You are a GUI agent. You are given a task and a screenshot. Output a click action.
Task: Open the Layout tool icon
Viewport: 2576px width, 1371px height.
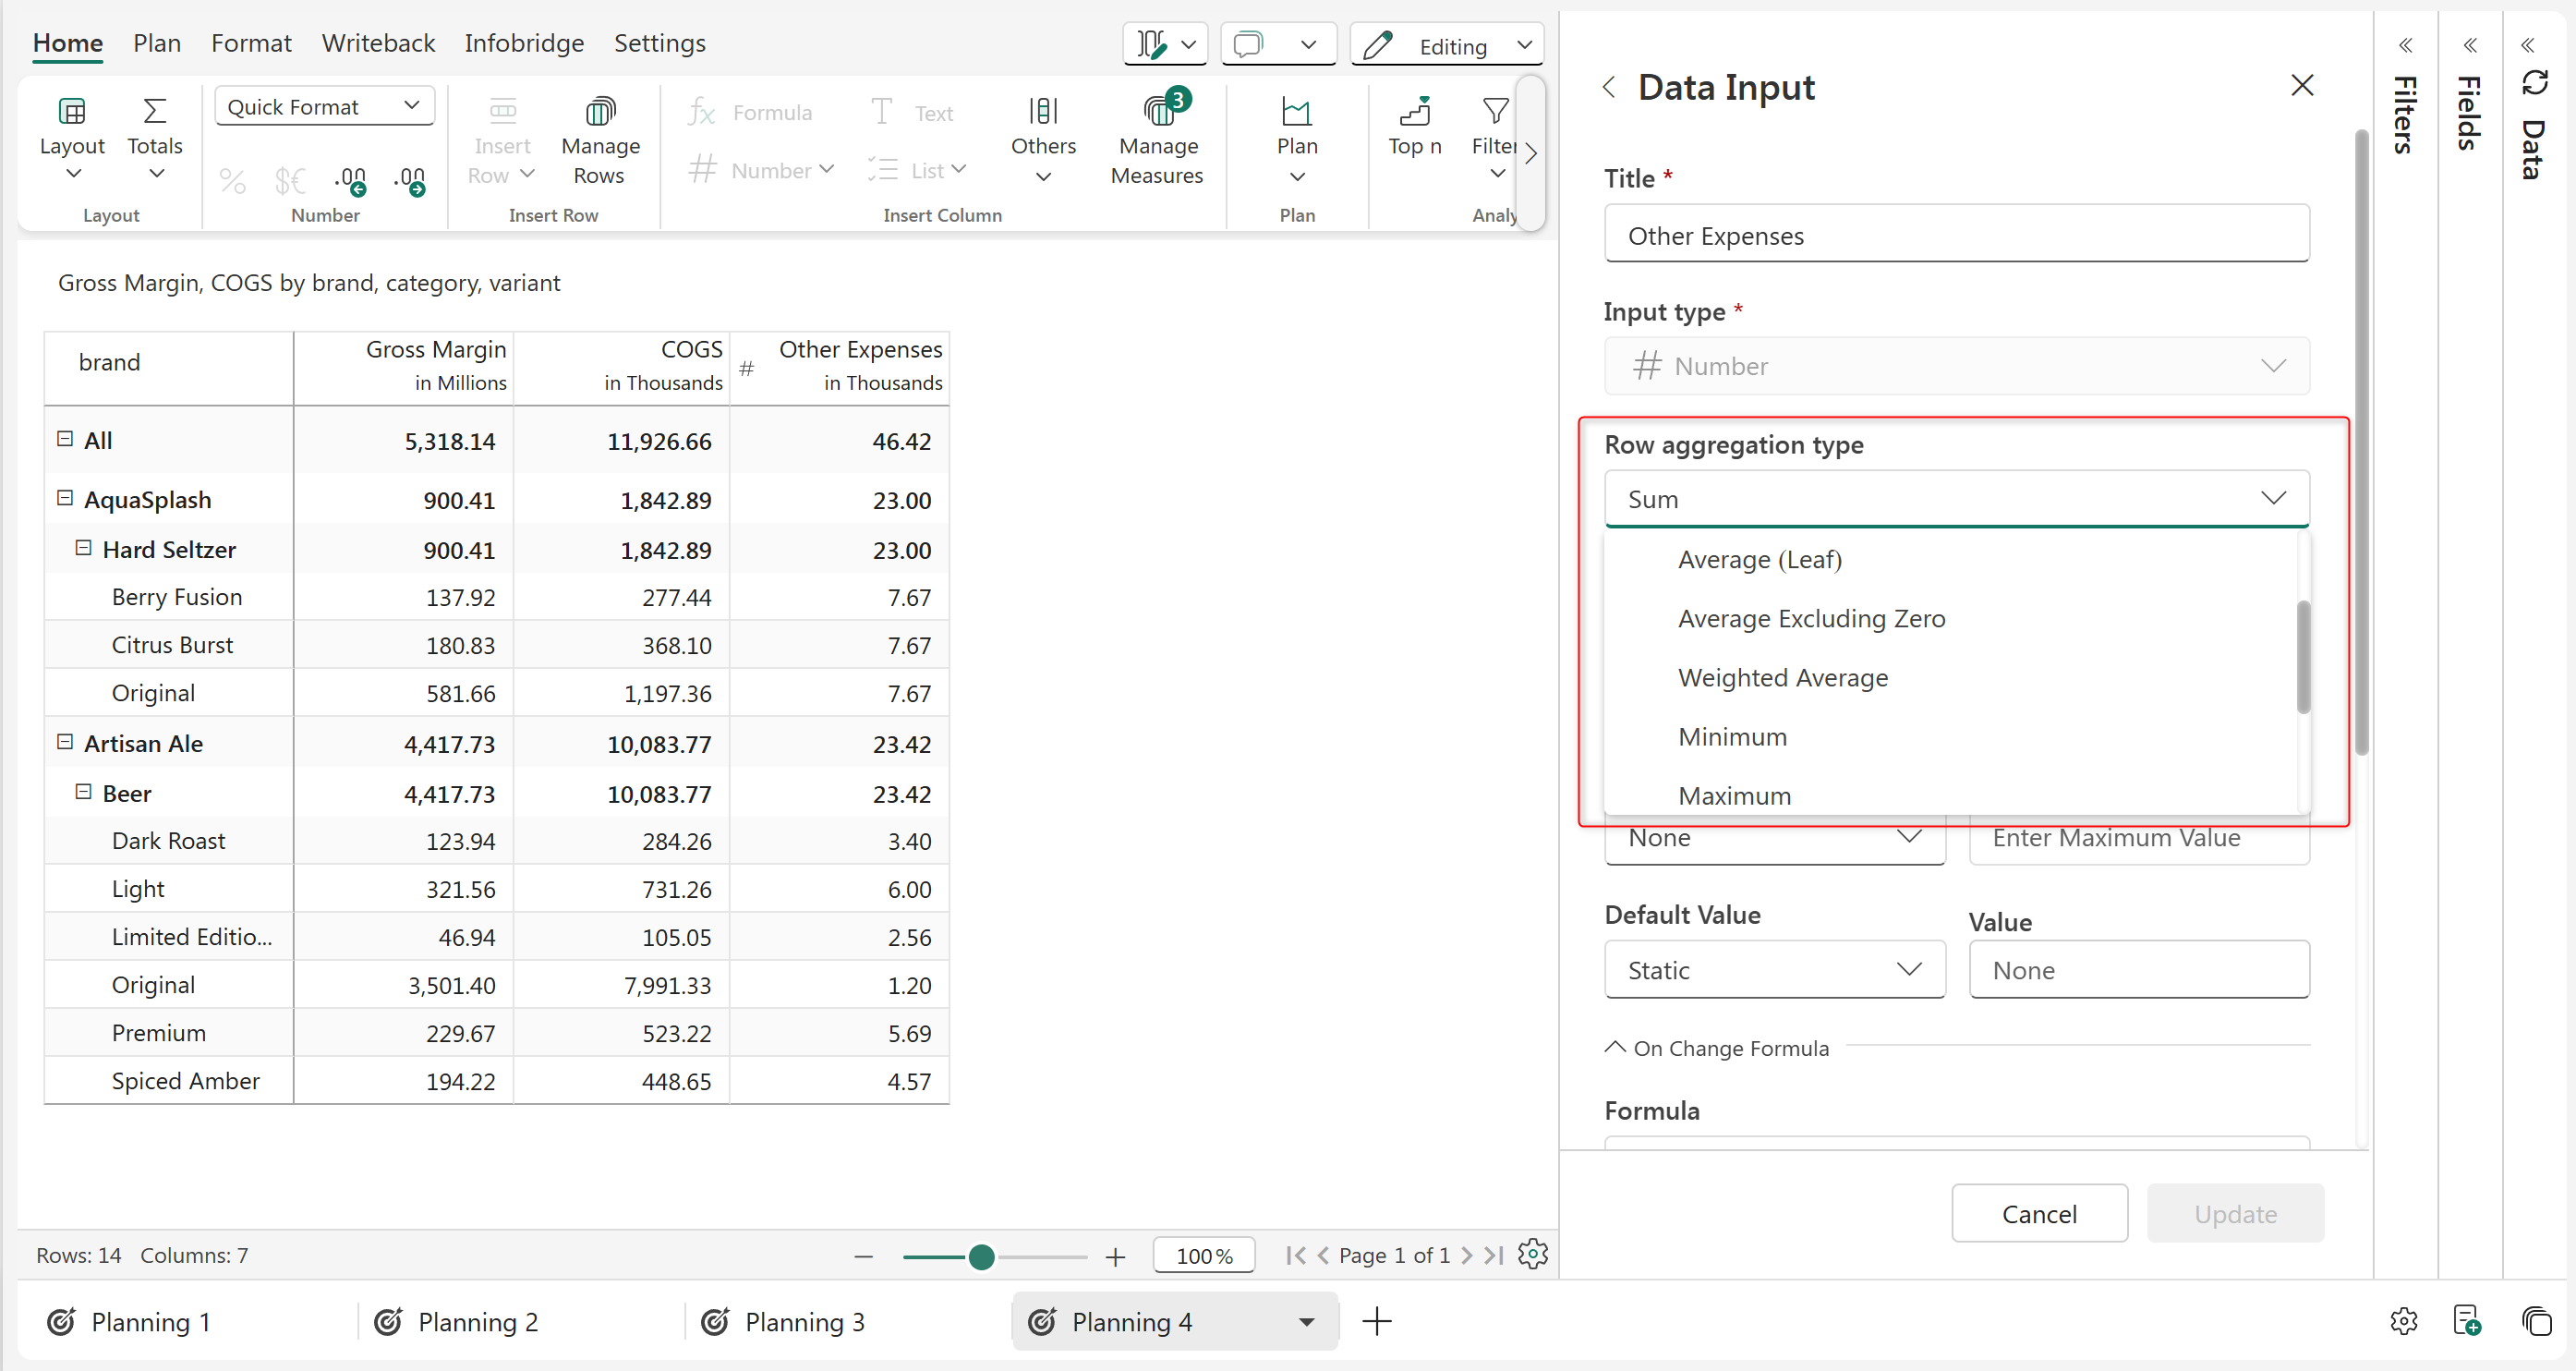(71, 111)
